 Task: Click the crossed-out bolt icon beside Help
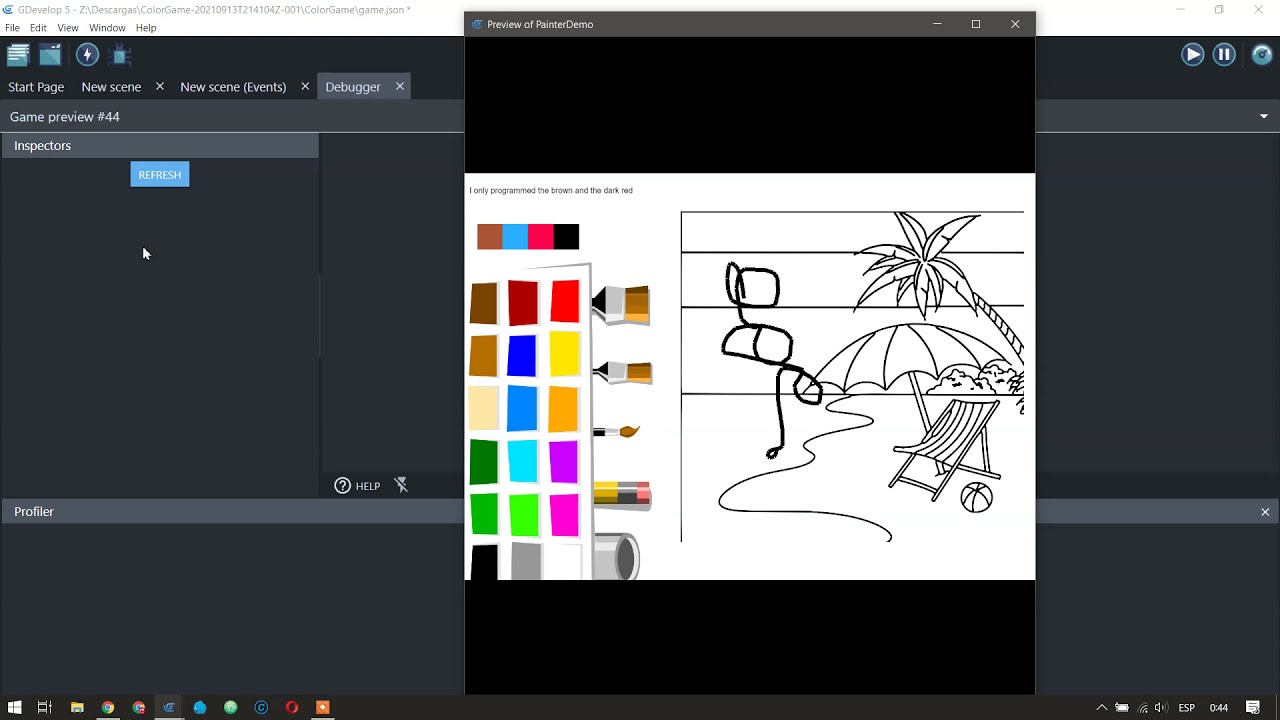(401, 485)
